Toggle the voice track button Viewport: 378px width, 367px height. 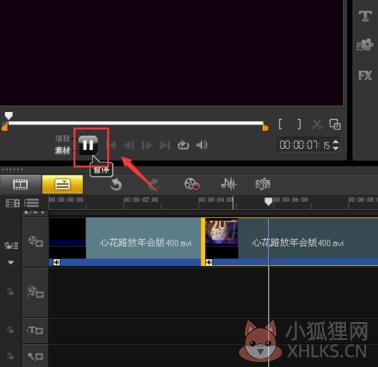(35, 357)
